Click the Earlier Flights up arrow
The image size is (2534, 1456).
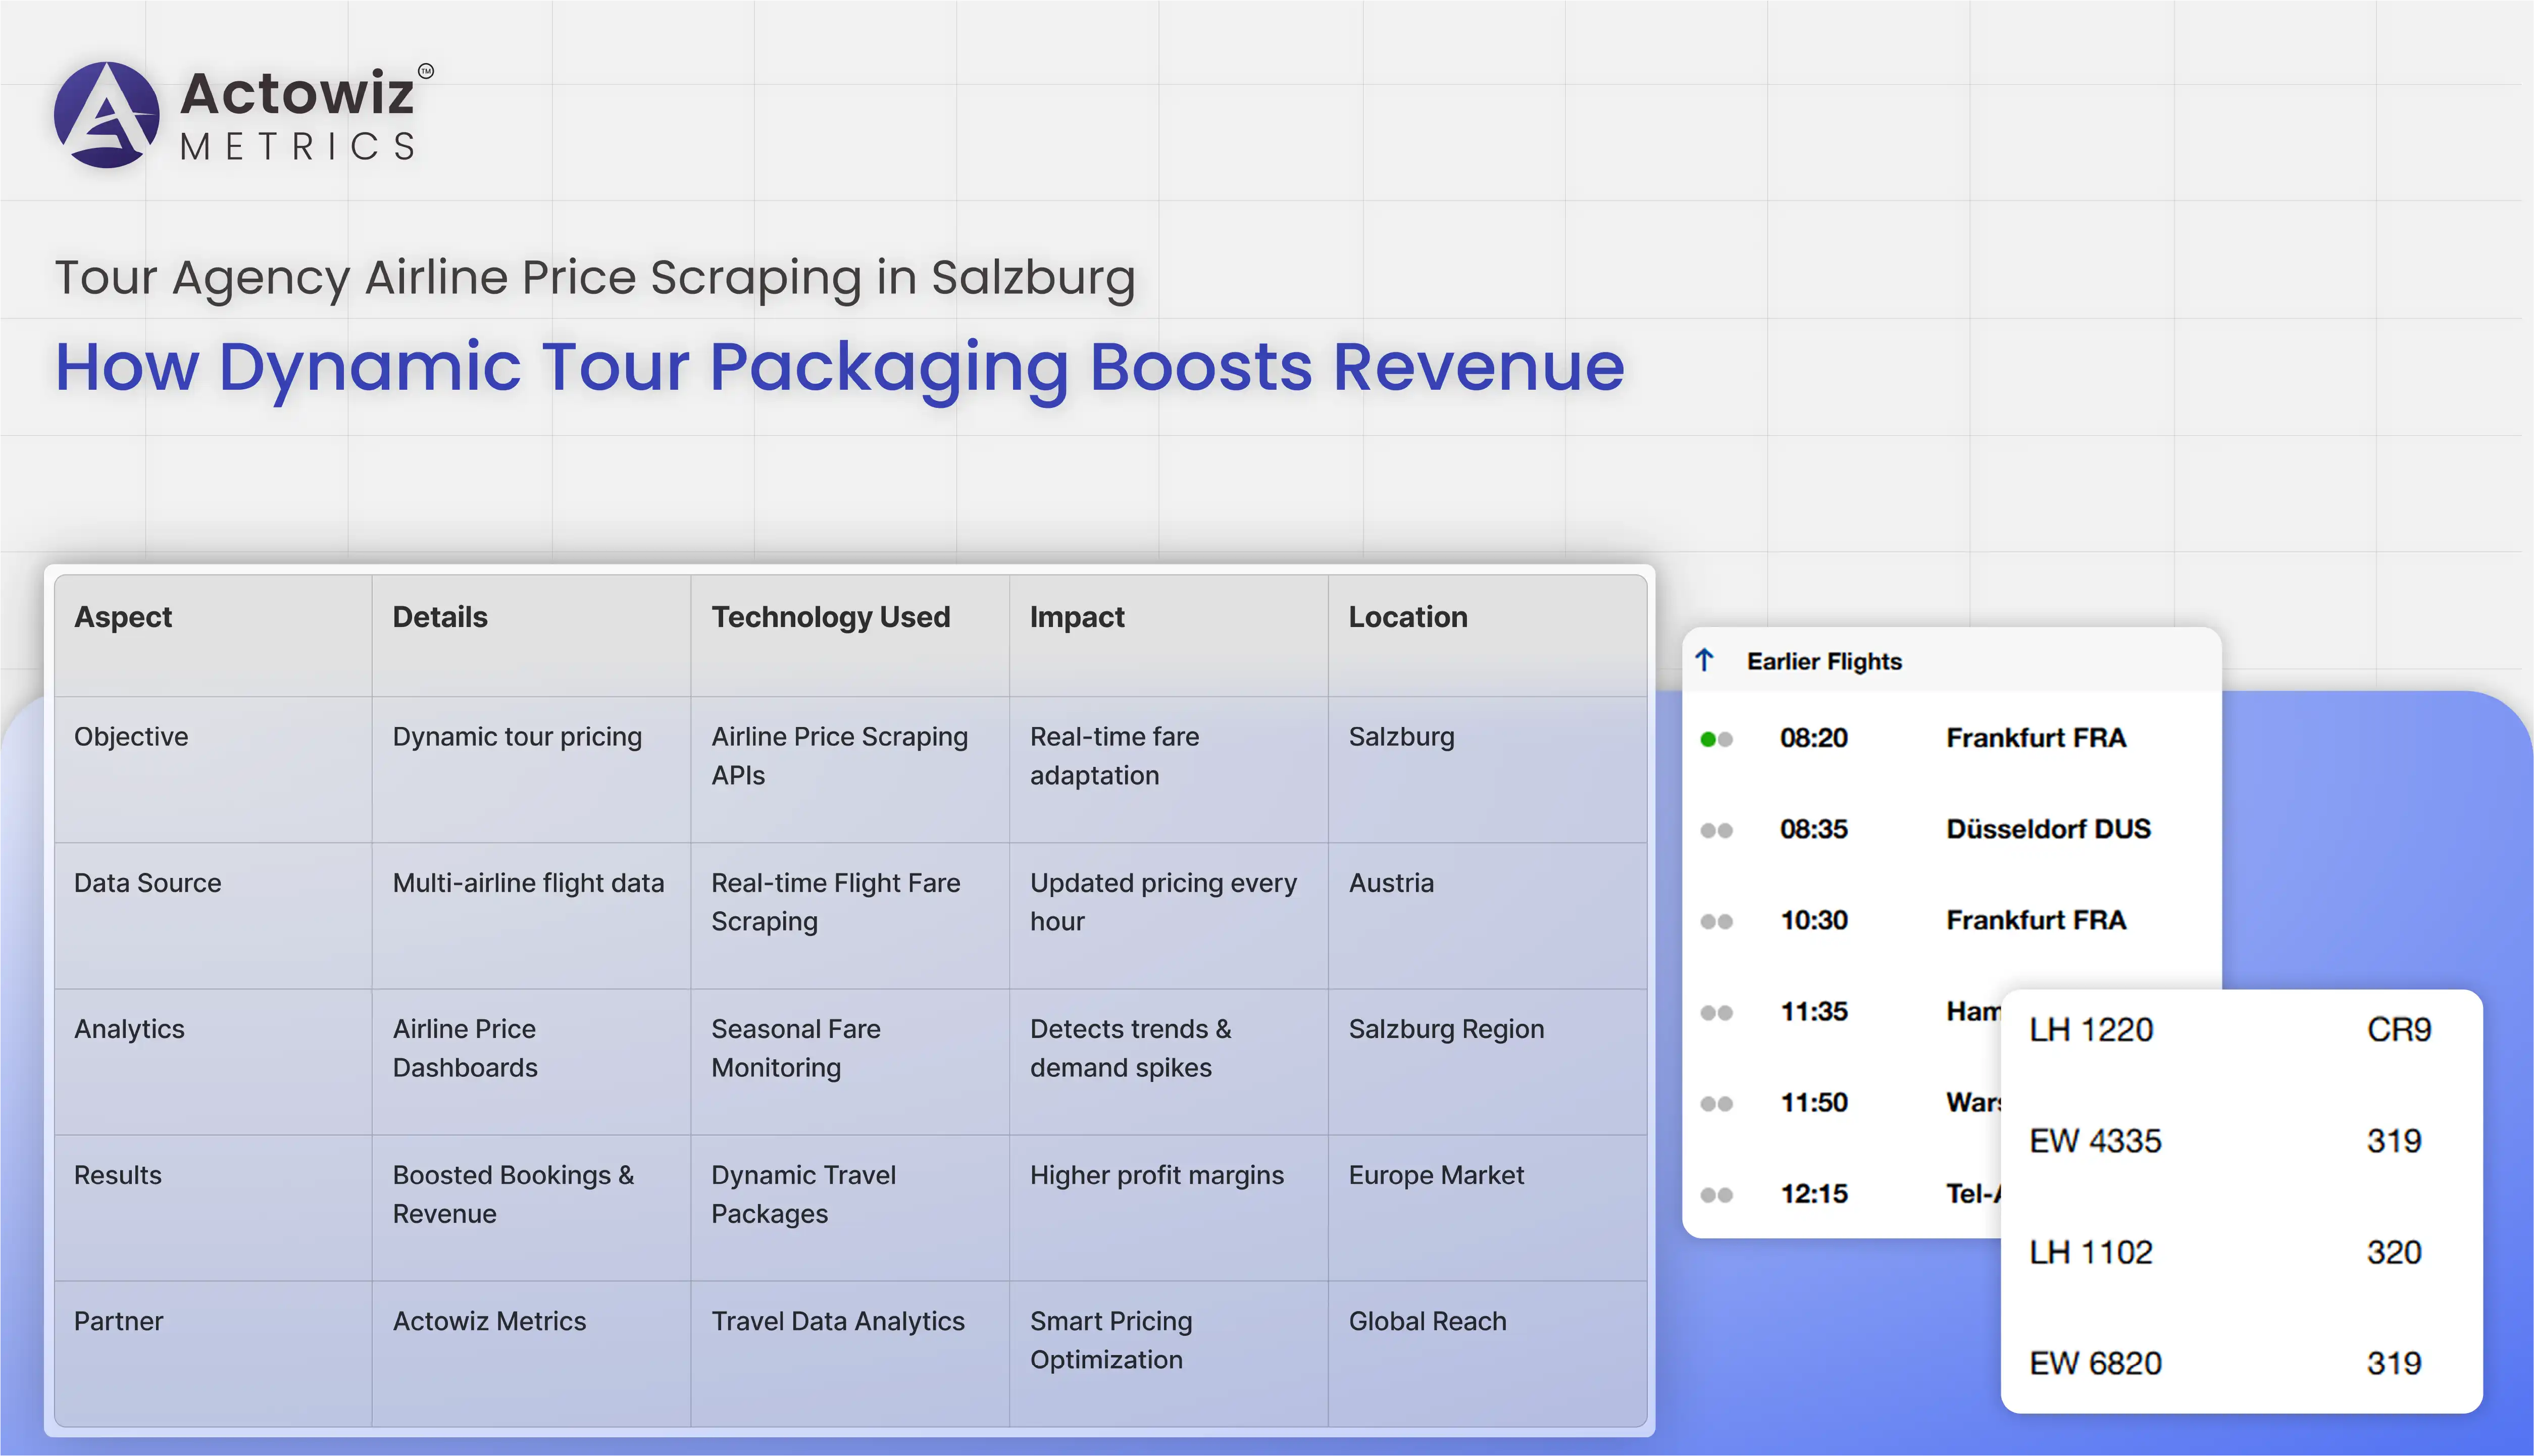[1705, 660]
